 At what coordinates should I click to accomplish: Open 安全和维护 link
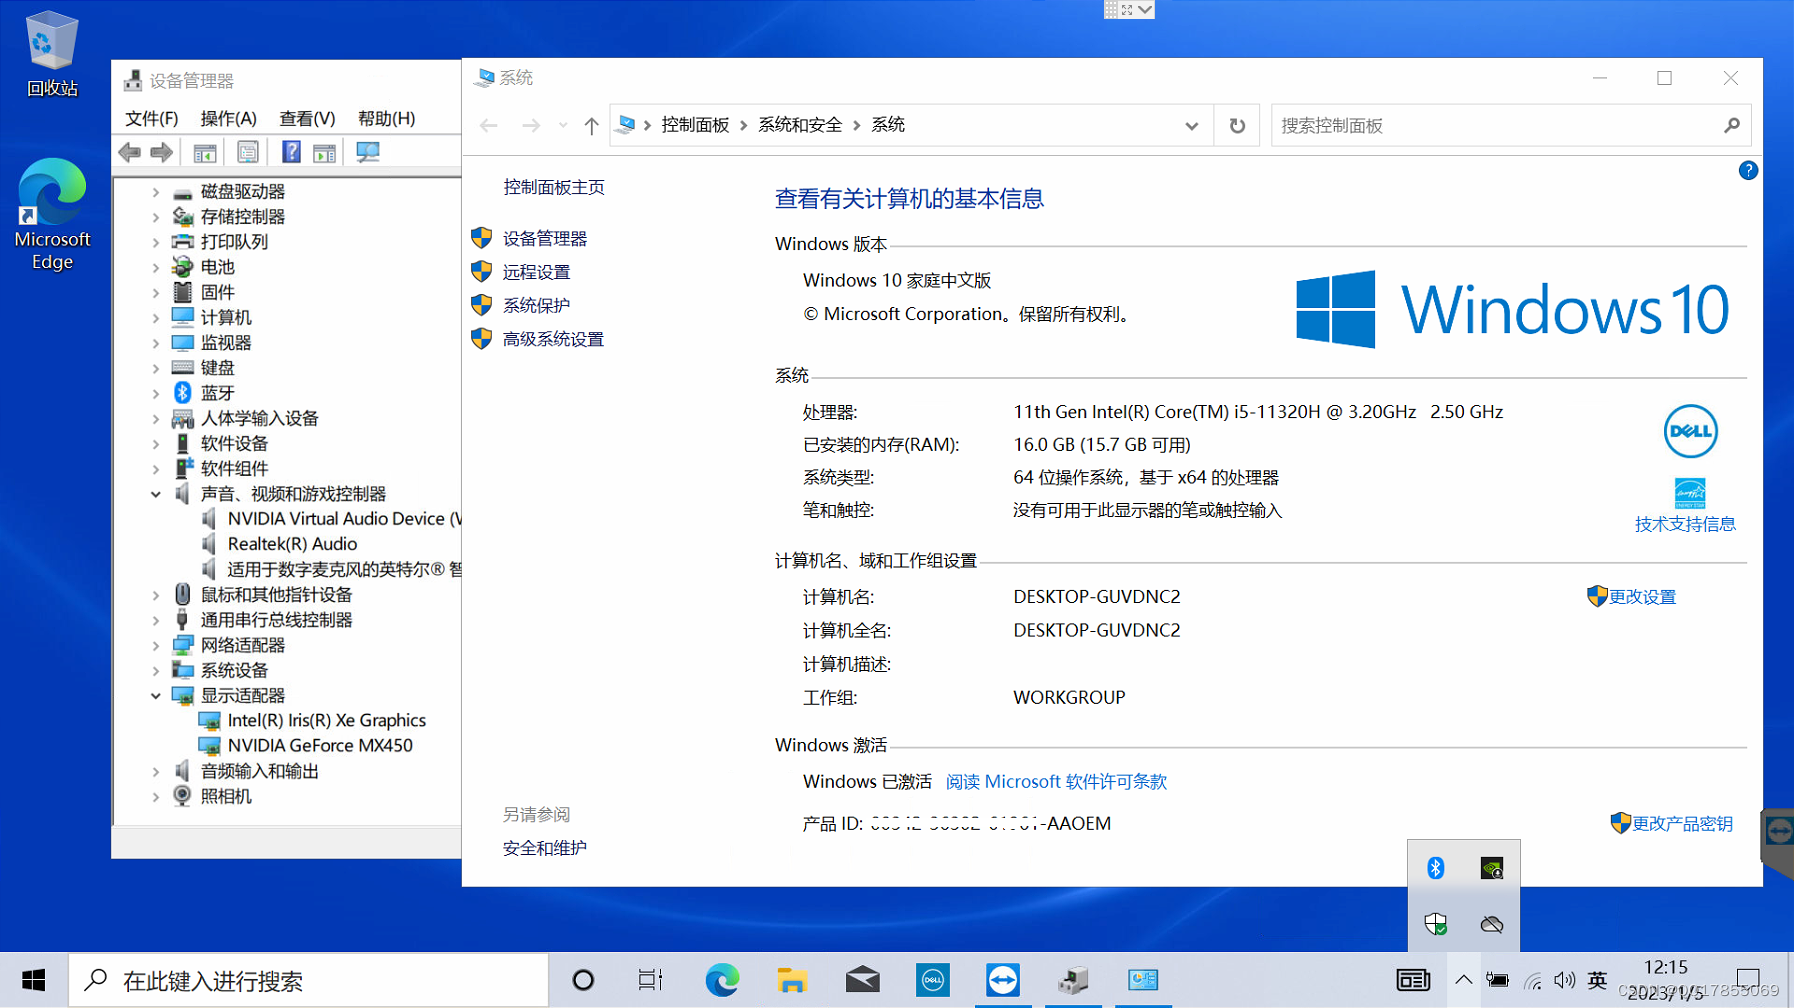click(544, 848)
